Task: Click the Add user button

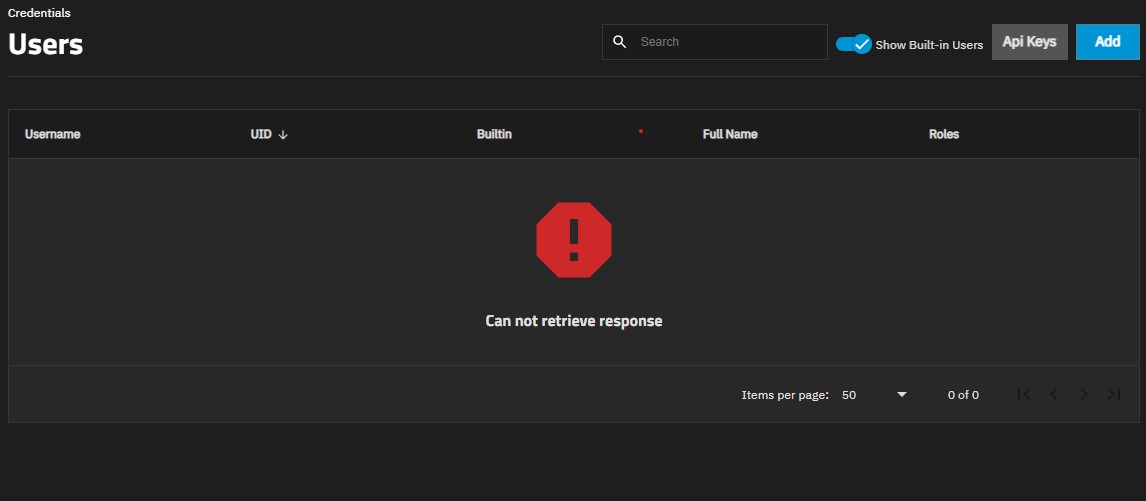Action: (x=1107, y=42)
